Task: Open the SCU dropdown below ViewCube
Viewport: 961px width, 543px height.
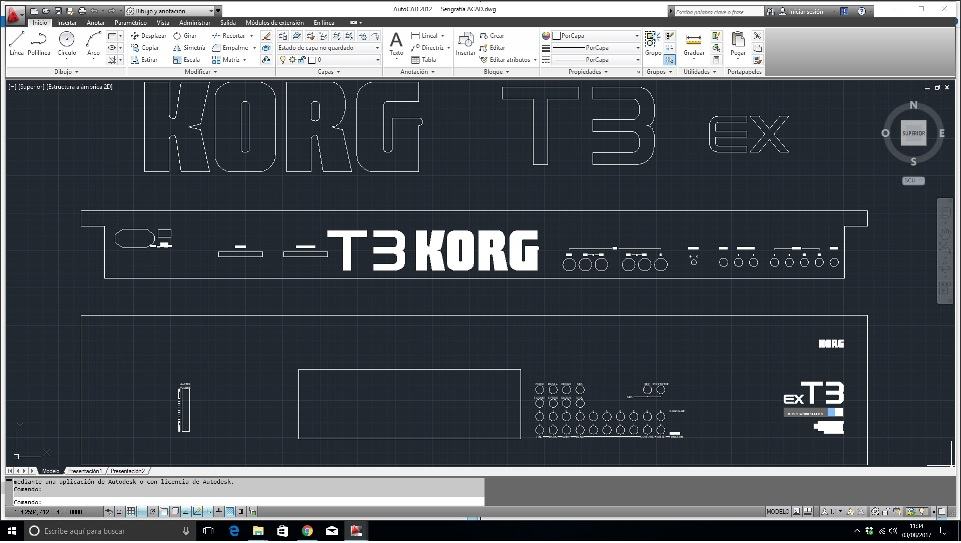Action: tap(913, 181)
